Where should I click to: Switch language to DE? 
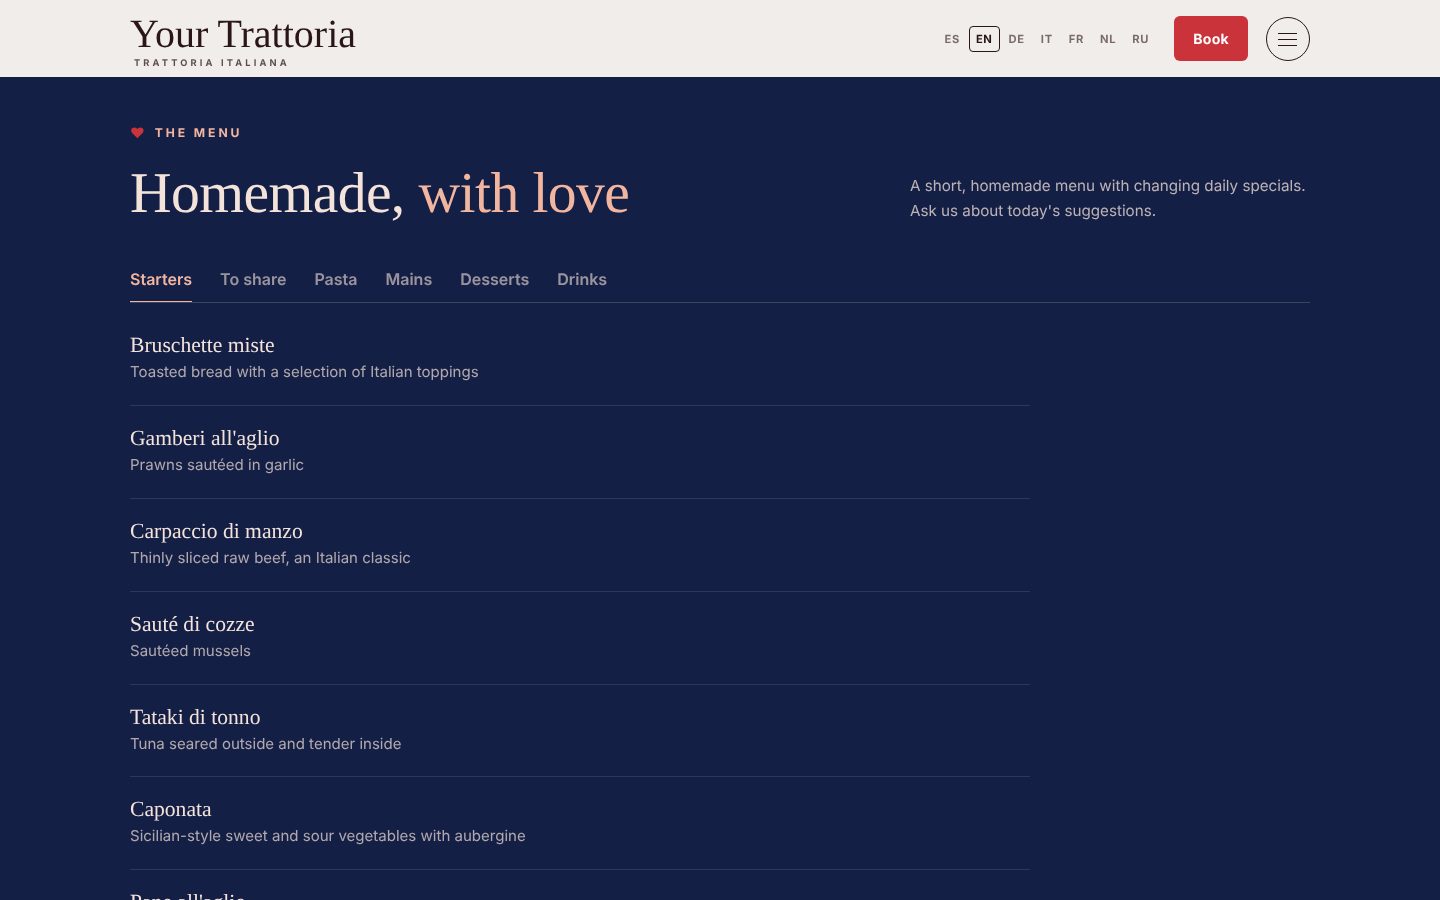coord(1016,39)
